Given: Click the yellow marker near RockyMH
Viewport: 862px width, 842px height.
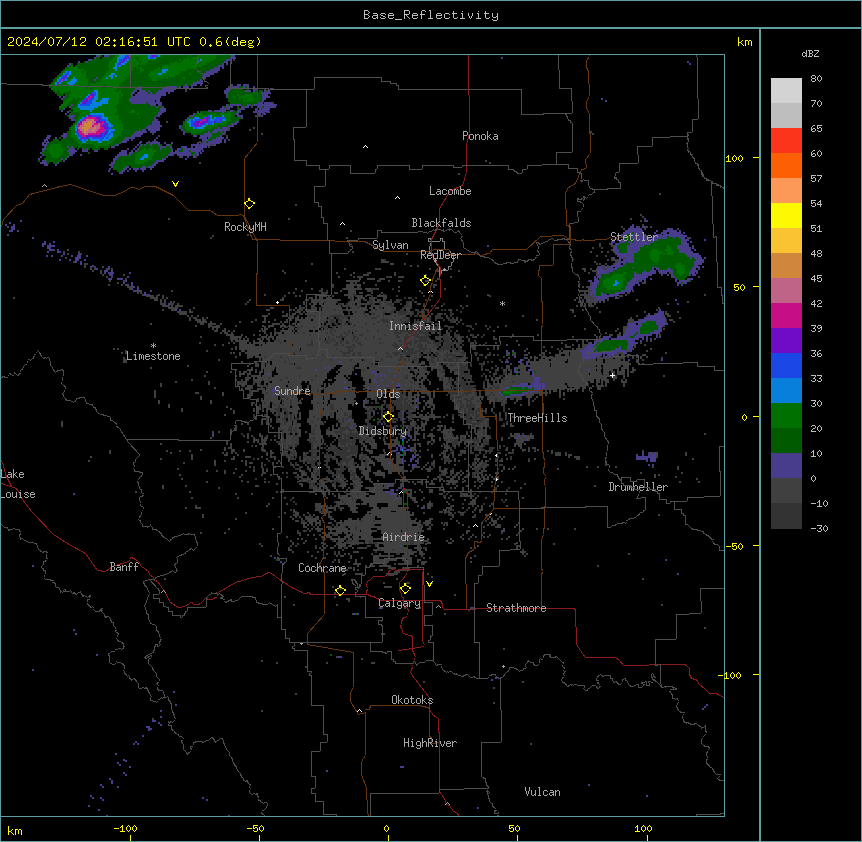Looking at the screenshot, I should pos(249,204).
